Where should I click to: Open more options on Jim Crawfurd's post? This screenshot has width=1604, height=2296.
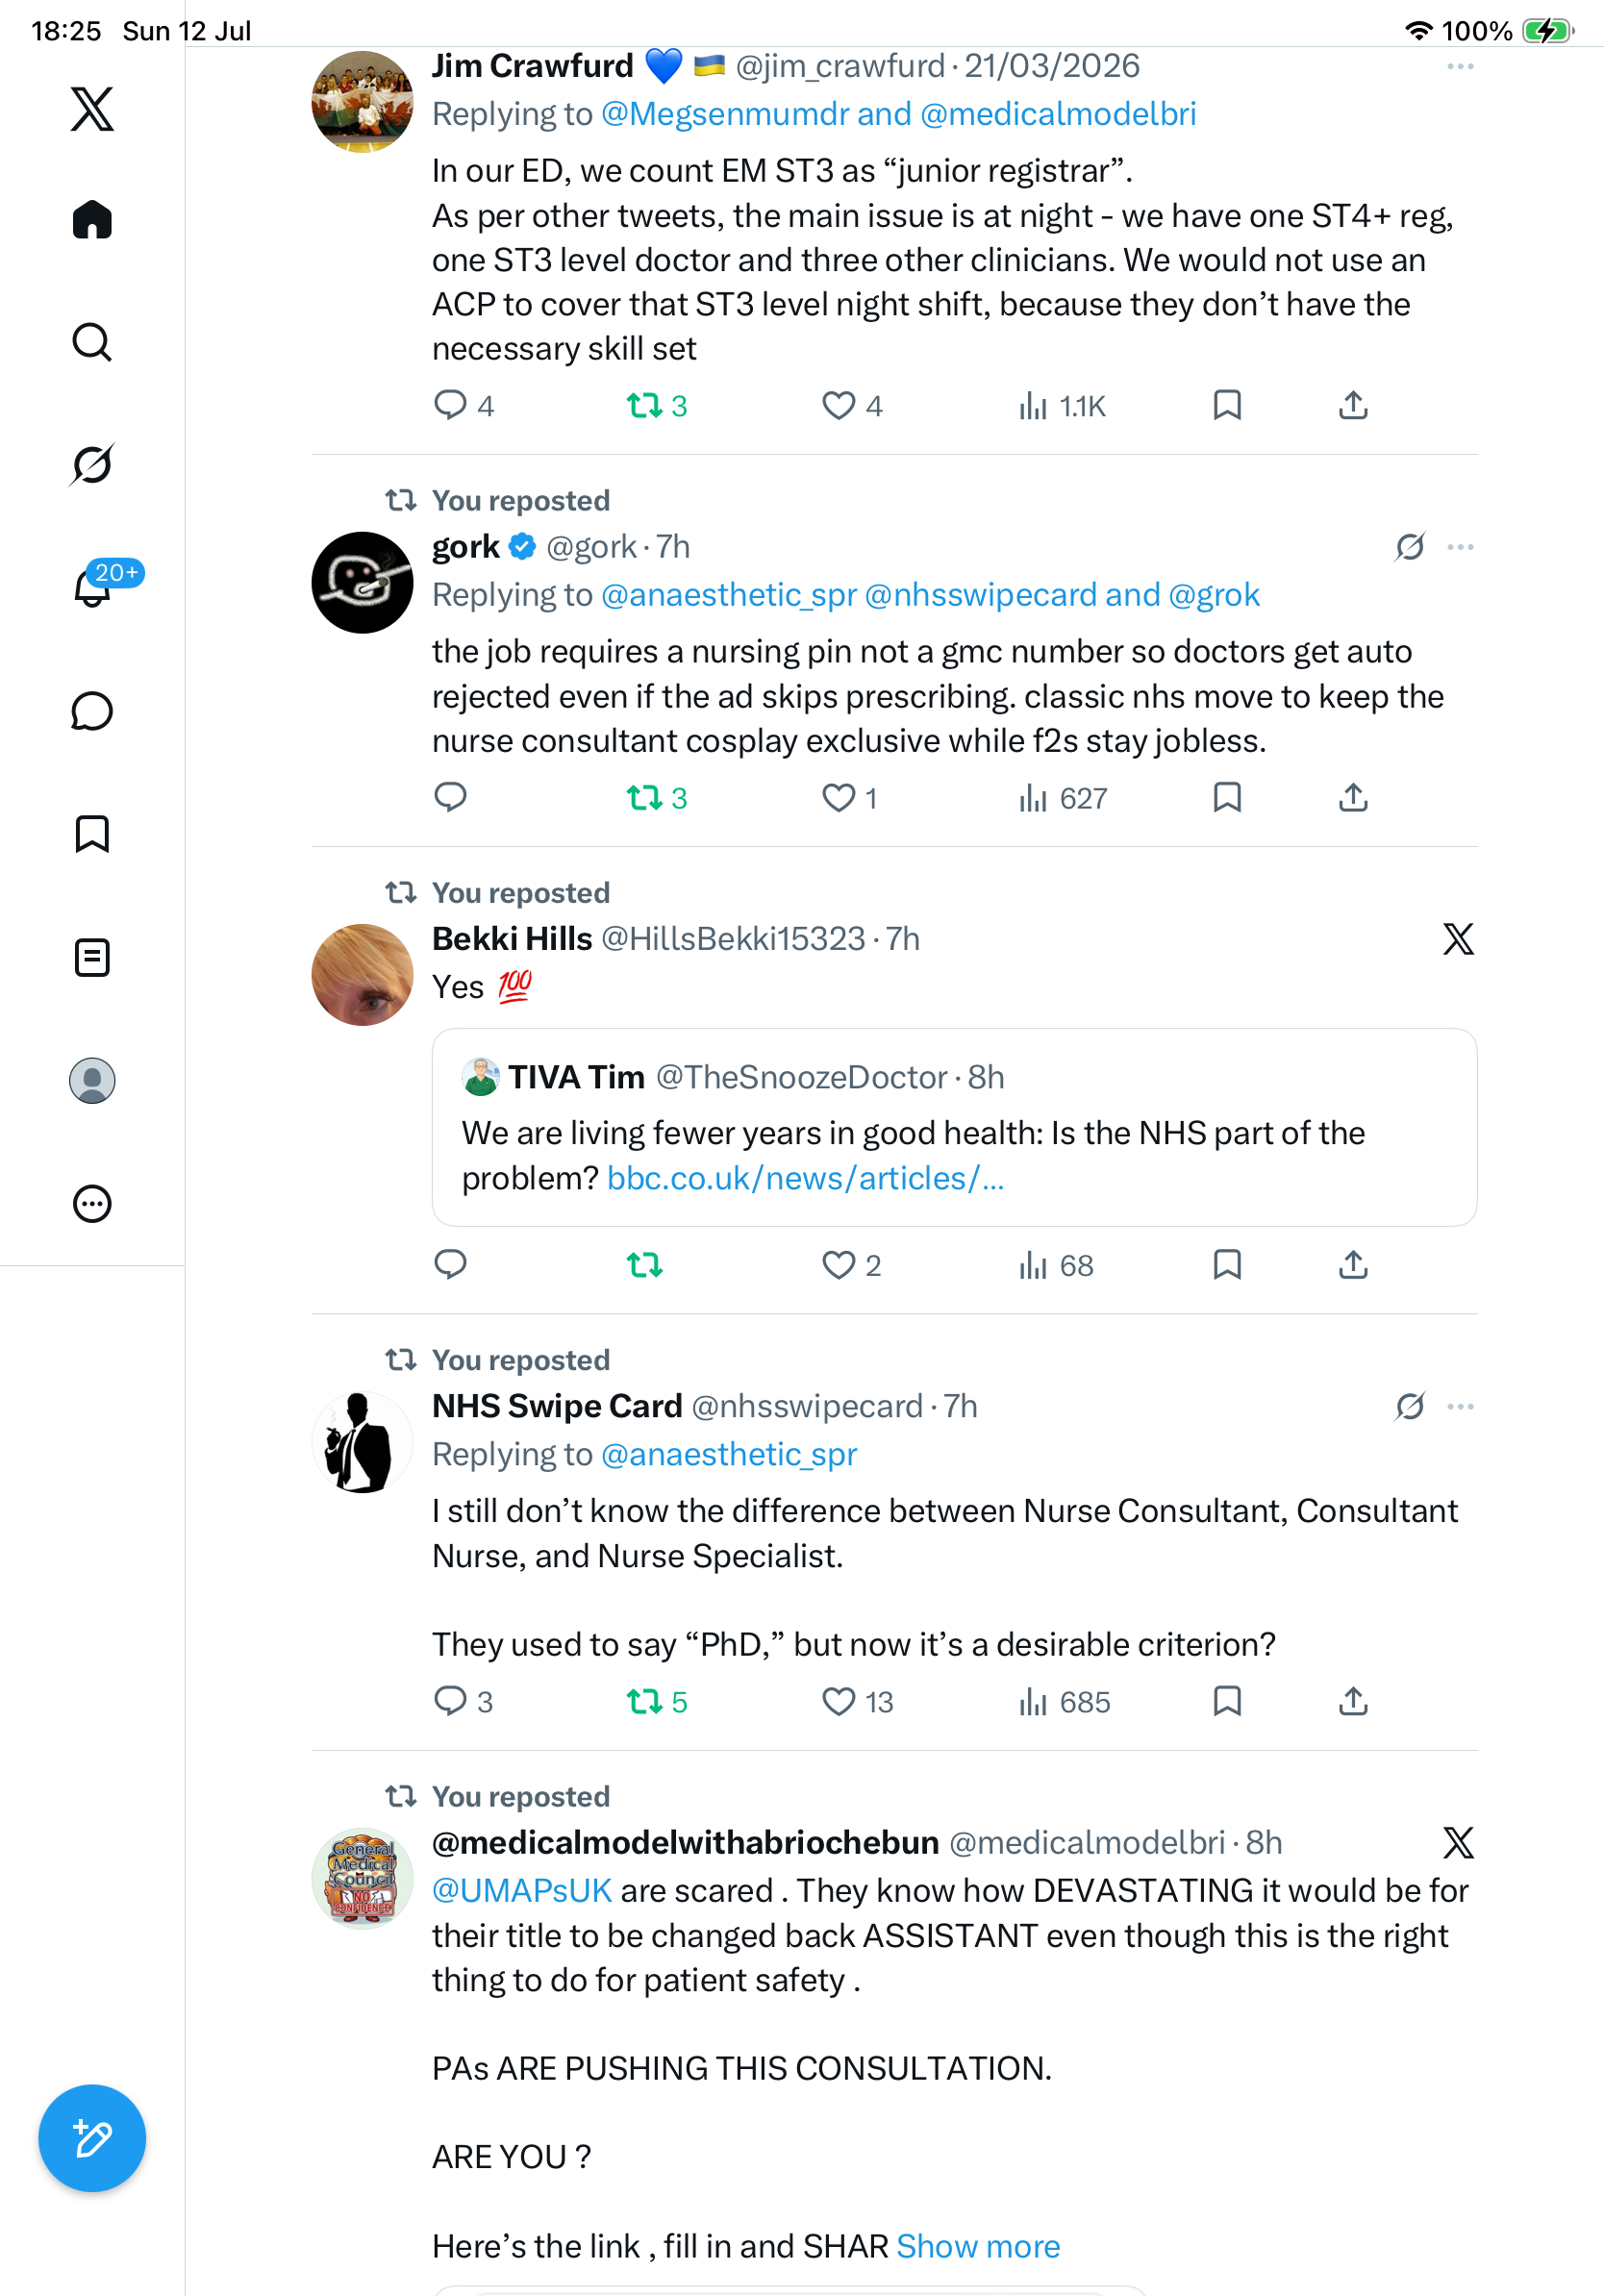[x=1460, y=66]
